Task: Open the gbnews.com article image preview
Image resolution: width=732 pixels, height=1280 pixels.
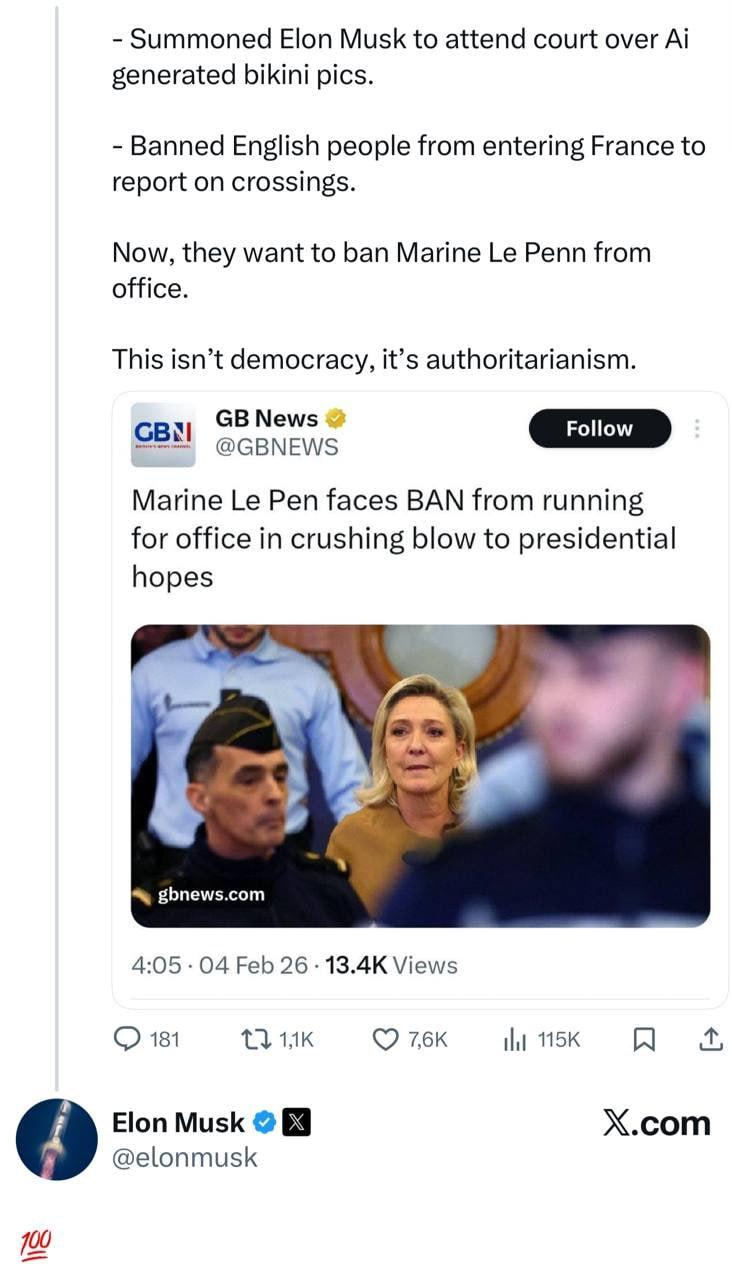Action: 420,775
